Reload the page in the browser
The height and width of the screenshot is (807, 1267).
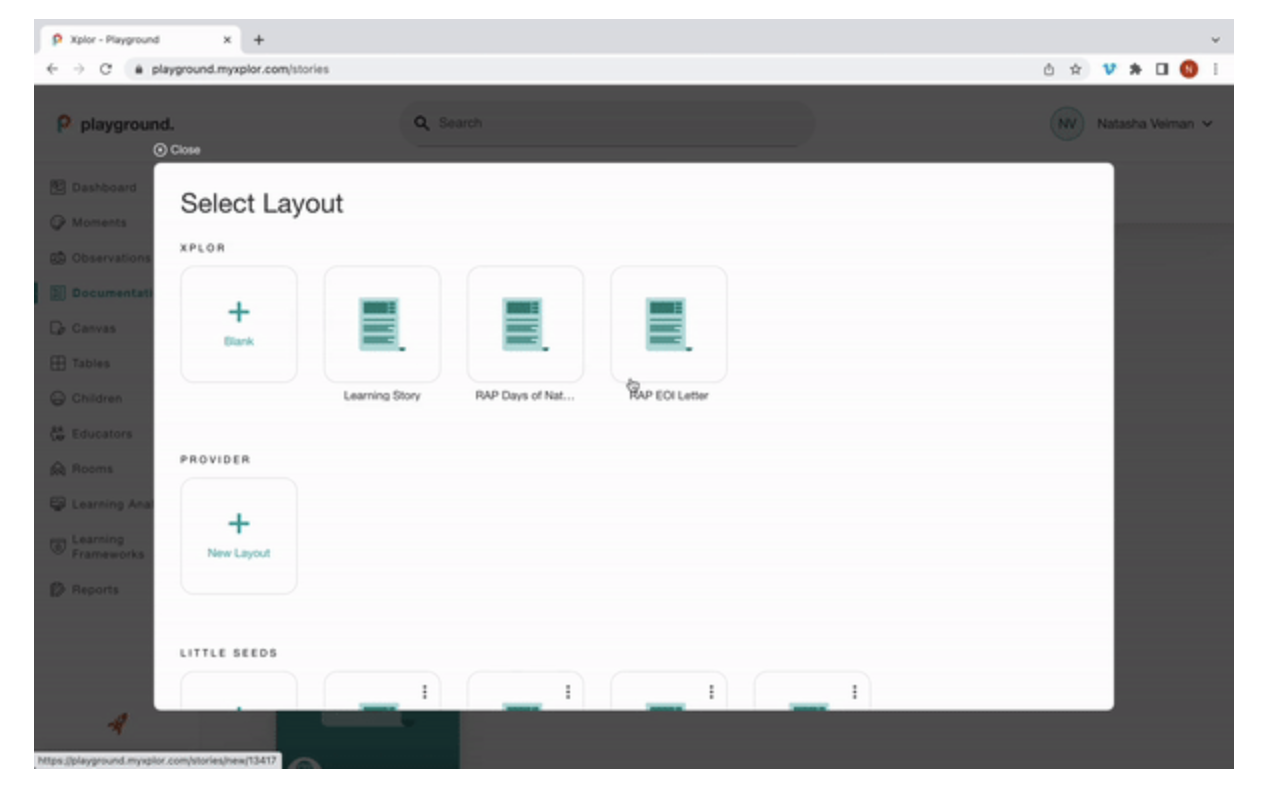click(105, 69)
